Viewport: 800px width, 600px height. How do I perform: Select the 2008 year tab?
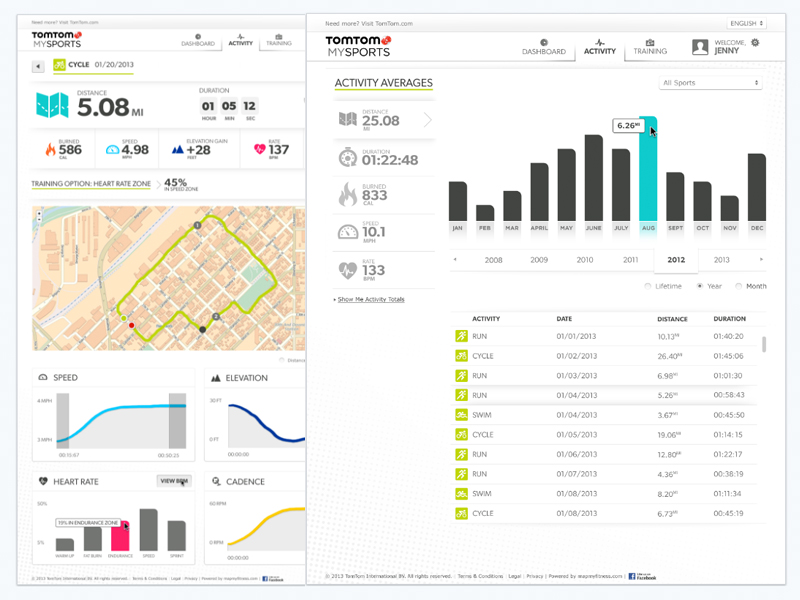click(x=493, y=260)
